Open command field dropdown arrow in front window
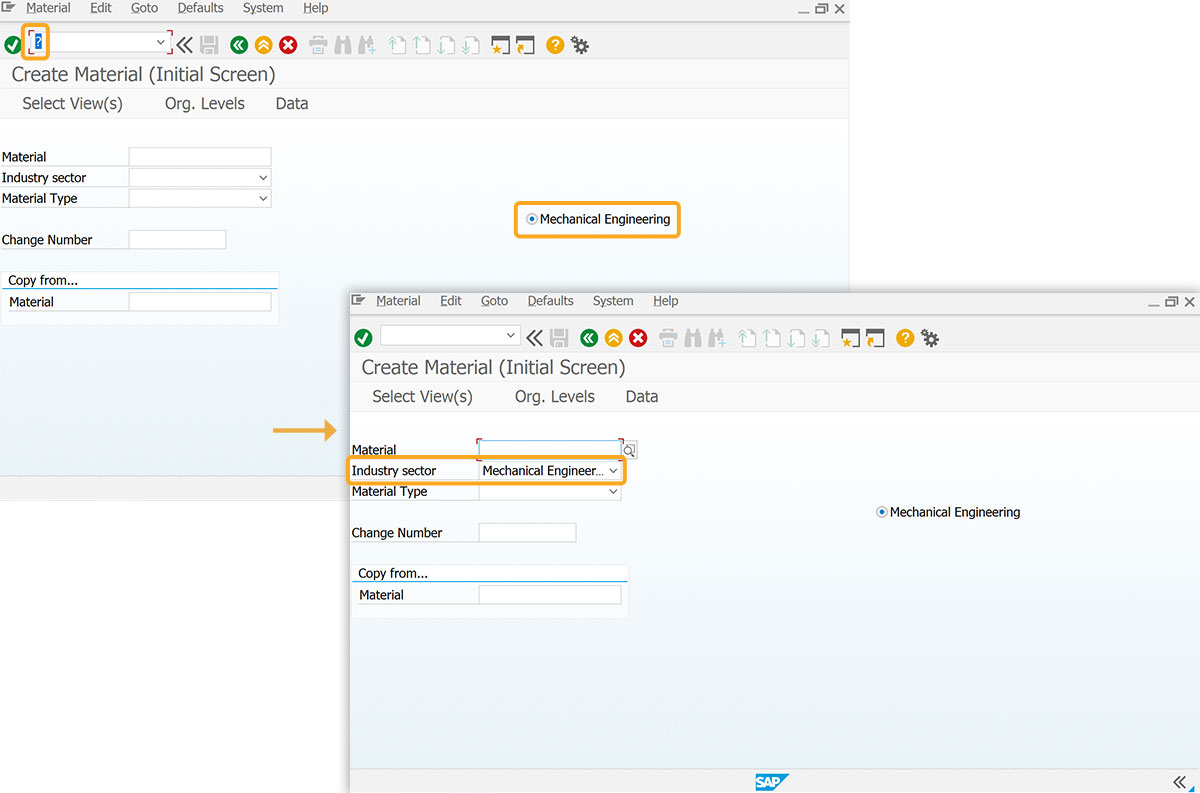Image resolution: width=1200 pixels, height=793 pixels. tap(511, 335)
